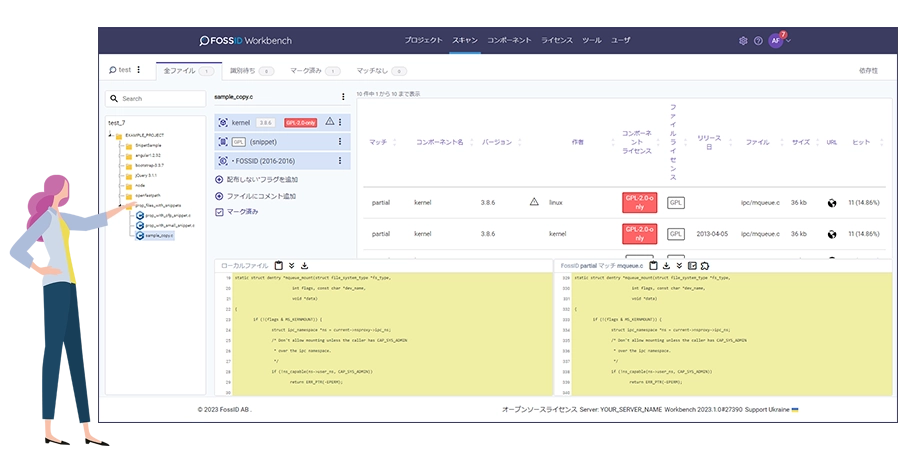Viewport: 920px width, 450px height.
Task: Focus the Search field above file tree
Action: click(155, 99)
